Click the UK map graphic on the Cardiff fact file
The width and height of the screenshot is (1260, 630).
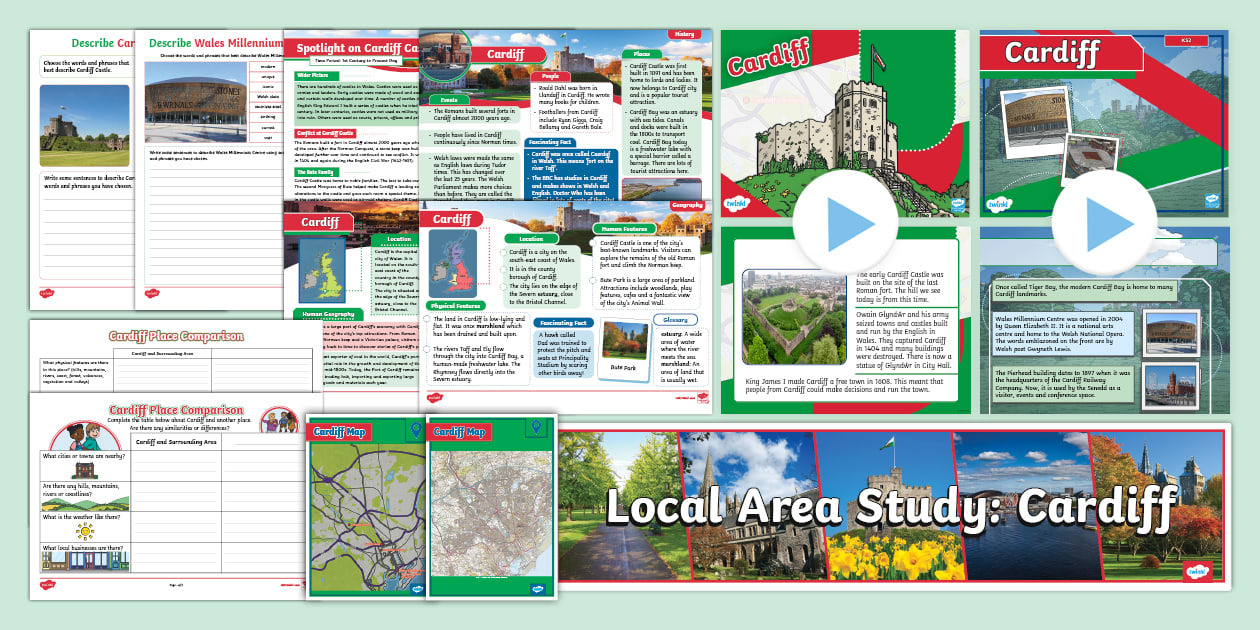click(452, 263)
